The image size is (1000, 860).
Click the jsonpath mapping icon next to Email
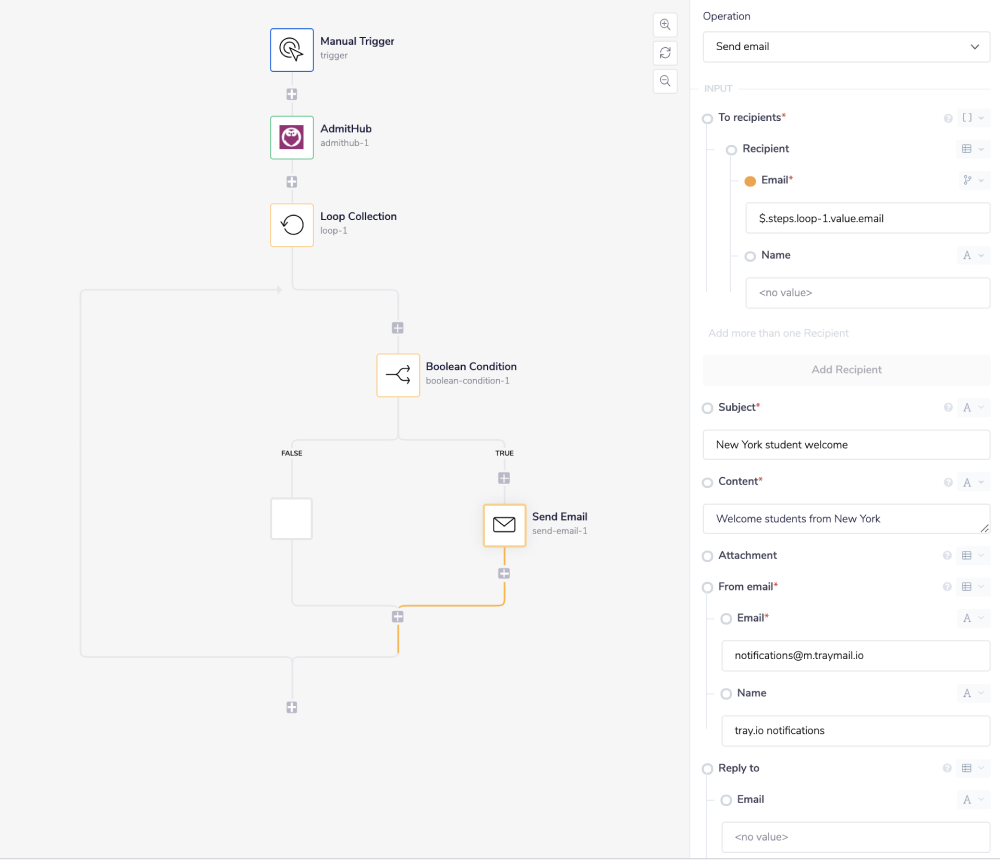(965, 180)
